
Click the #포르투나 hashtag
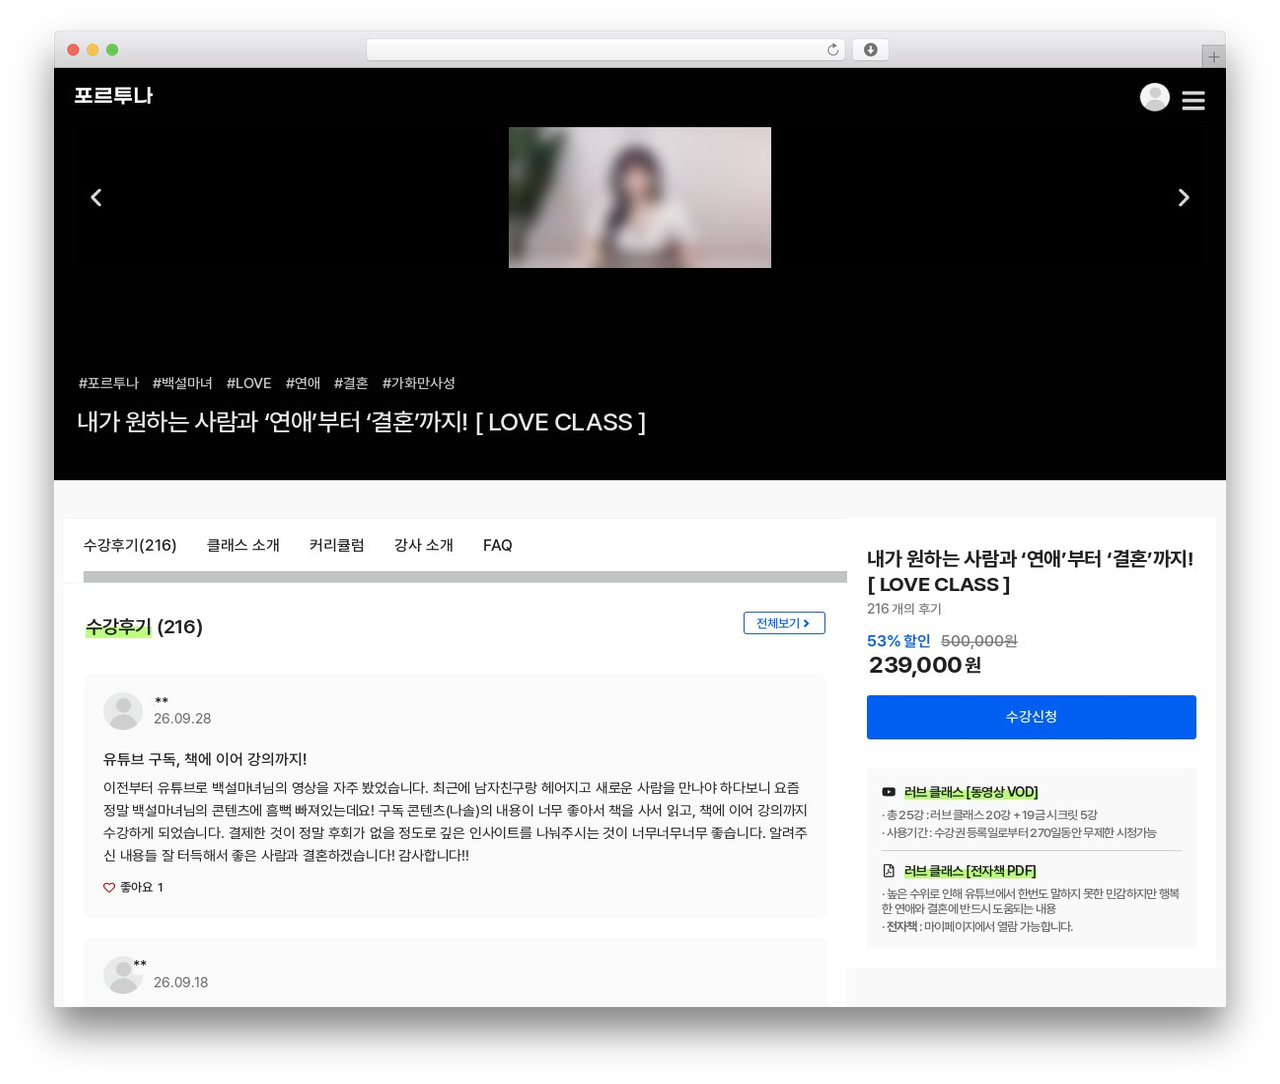point(108,383)
